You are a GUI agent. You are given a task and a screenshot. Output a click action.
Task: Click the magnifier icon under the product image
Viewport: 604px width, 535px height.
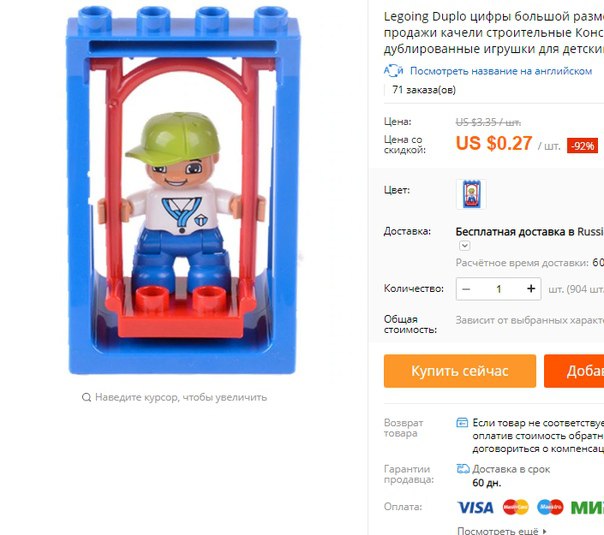86,397
